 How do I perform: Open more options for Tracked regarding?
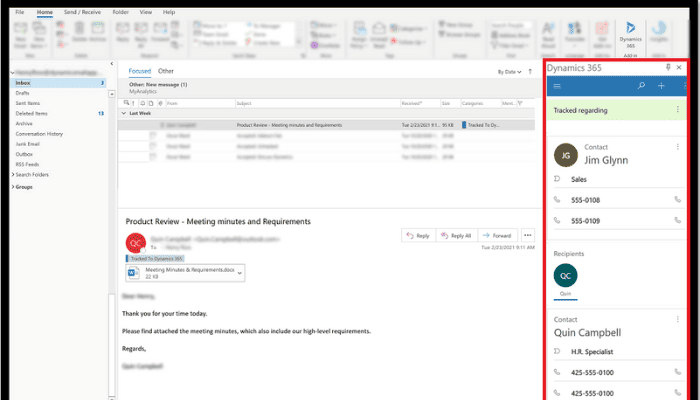(678, 109)
